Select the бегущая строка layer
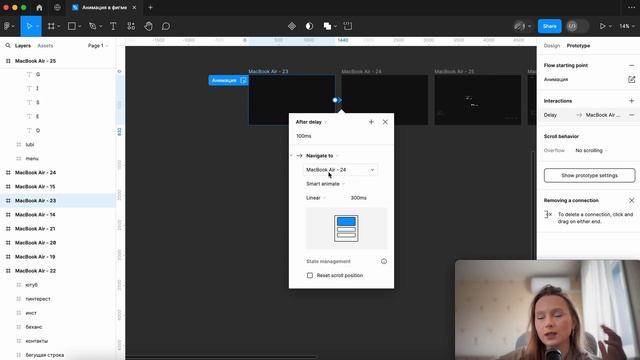 [x=58, y=355]
